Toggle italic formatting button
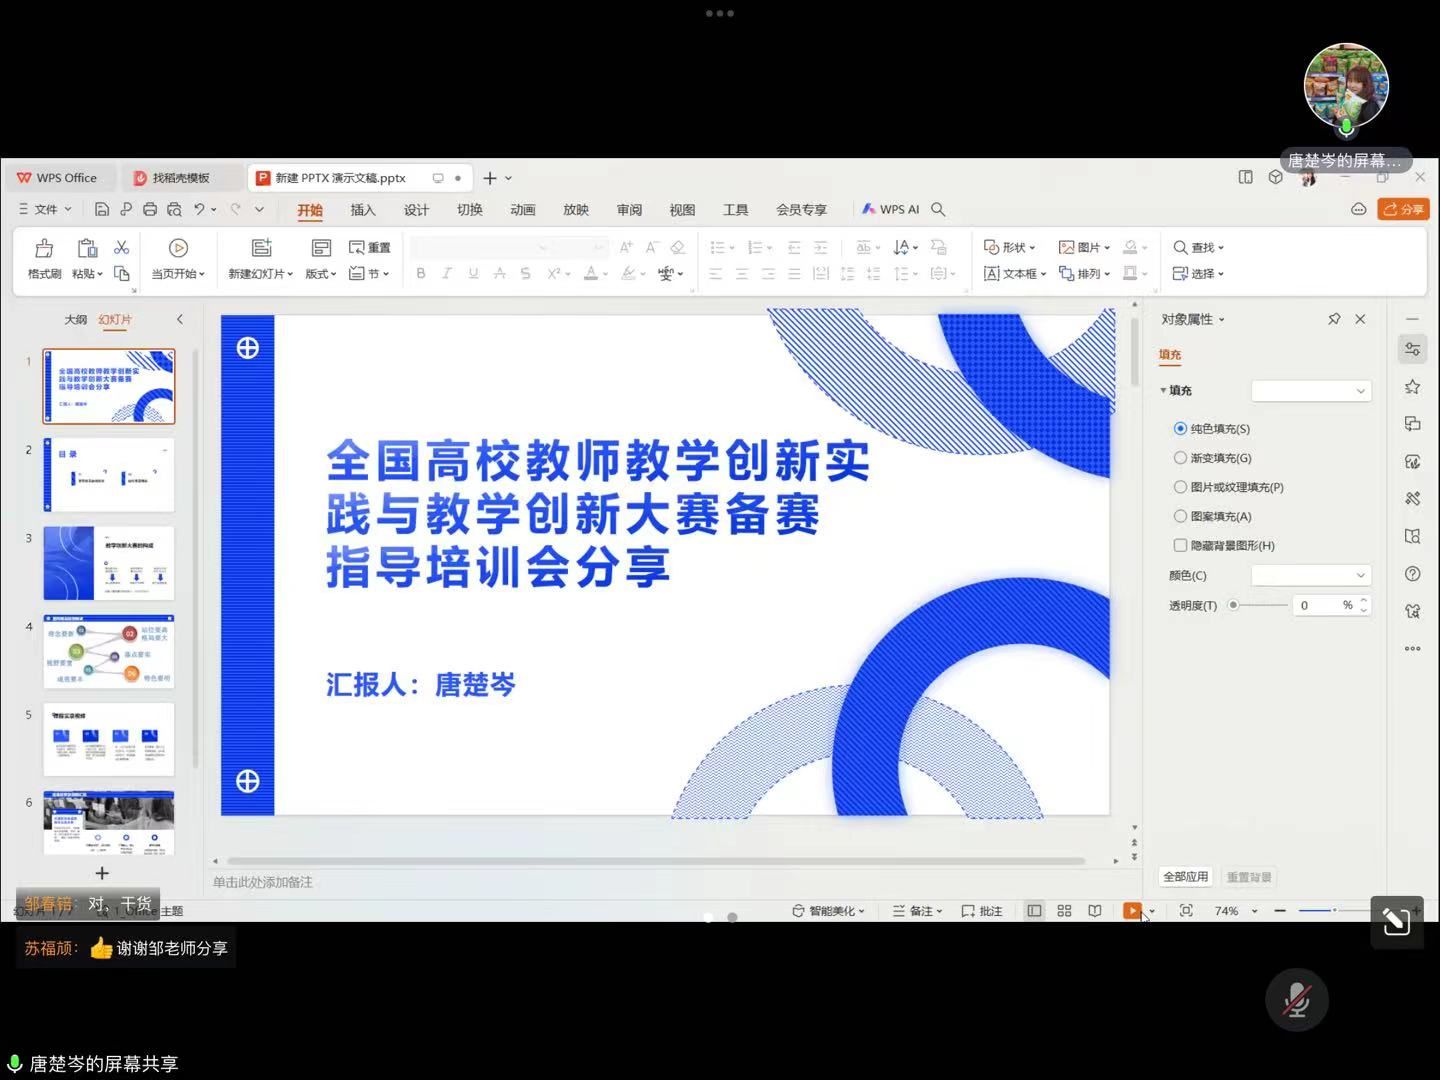 [x=447, y=273]
